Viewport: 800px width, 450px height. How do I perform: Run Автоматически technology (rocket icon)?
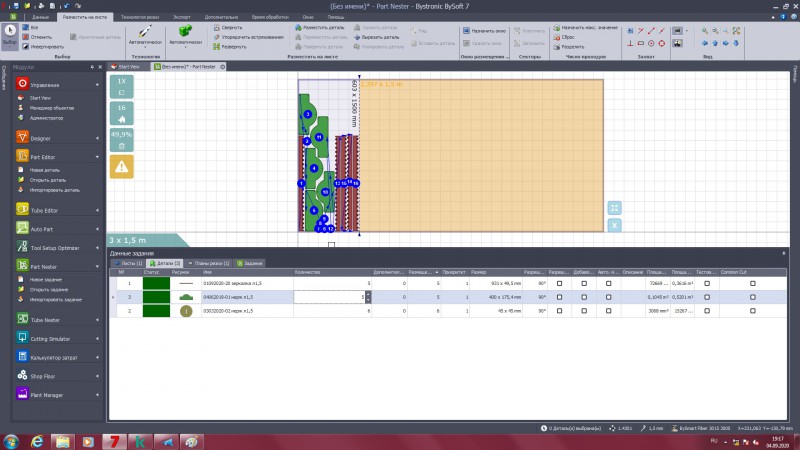point(145,35)
